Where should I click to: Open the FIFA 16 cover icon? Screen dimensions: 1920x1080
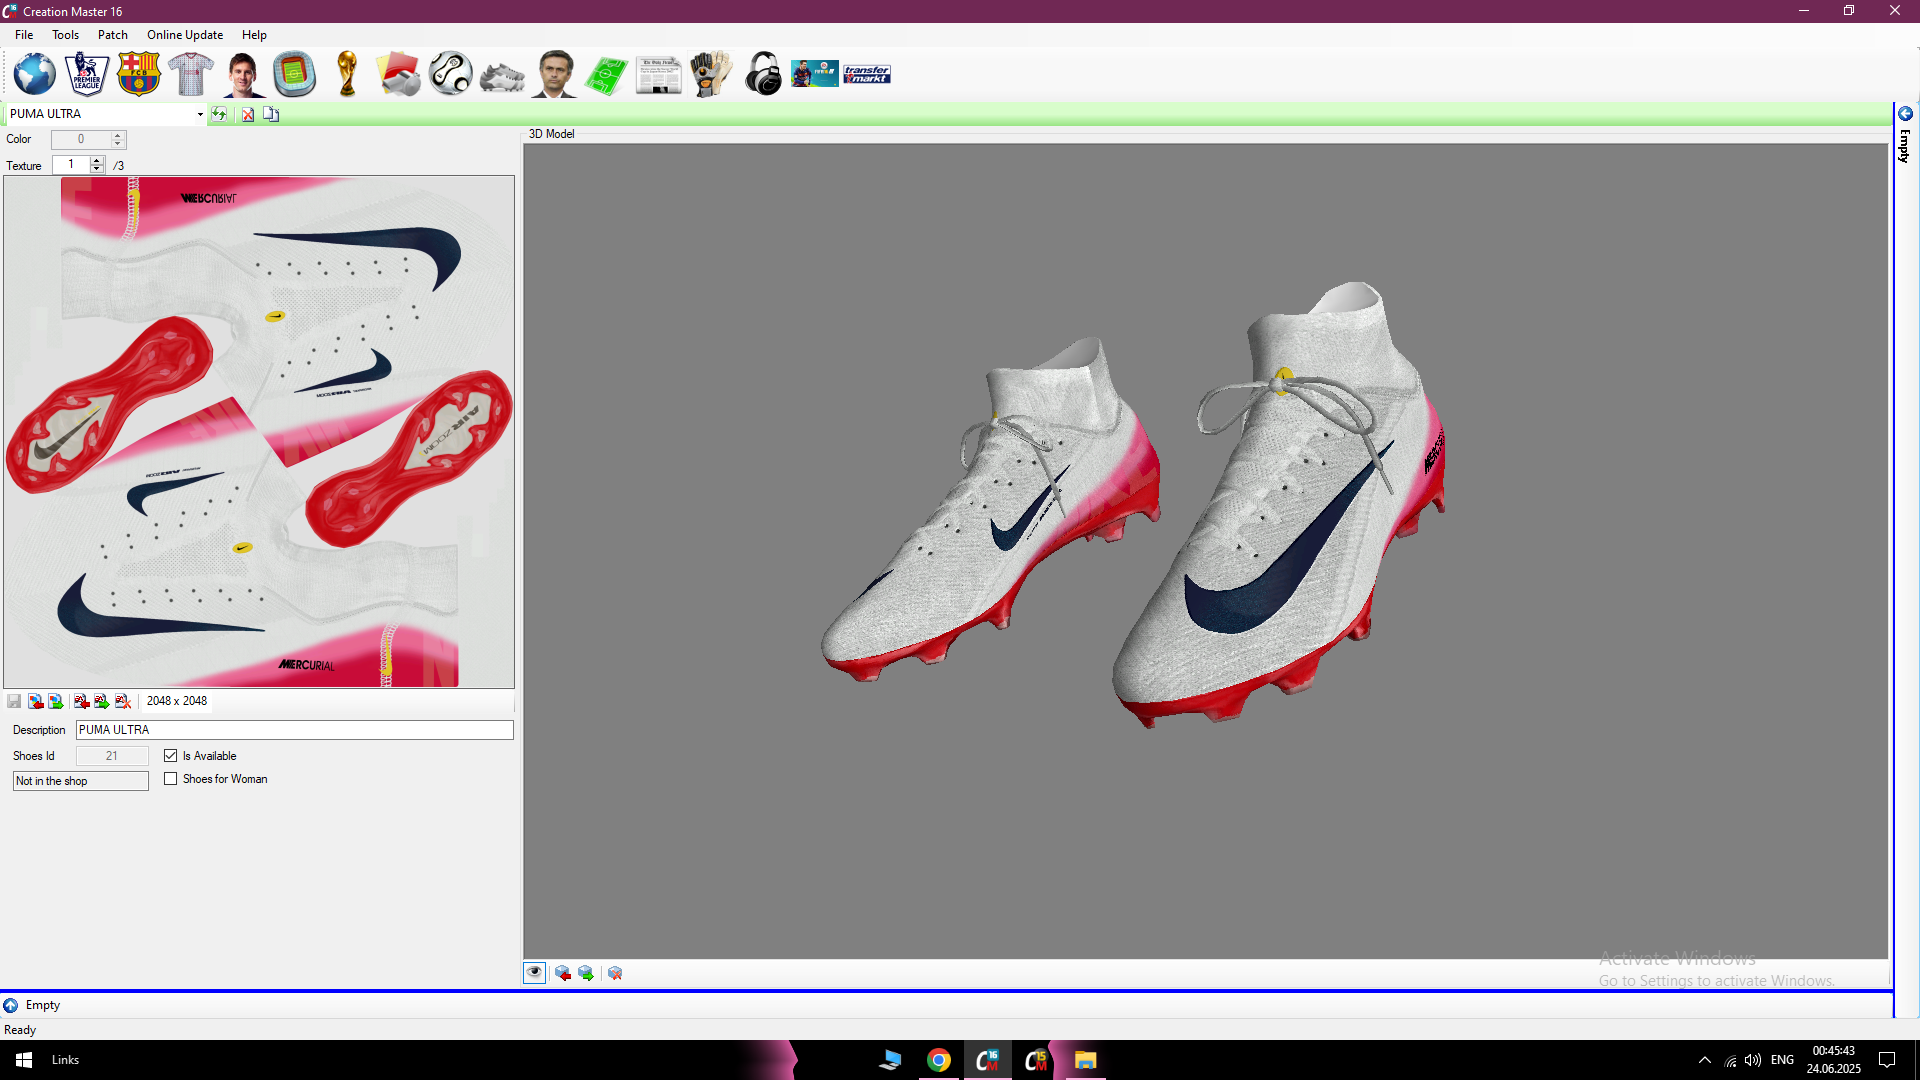(x=815, y=74)
